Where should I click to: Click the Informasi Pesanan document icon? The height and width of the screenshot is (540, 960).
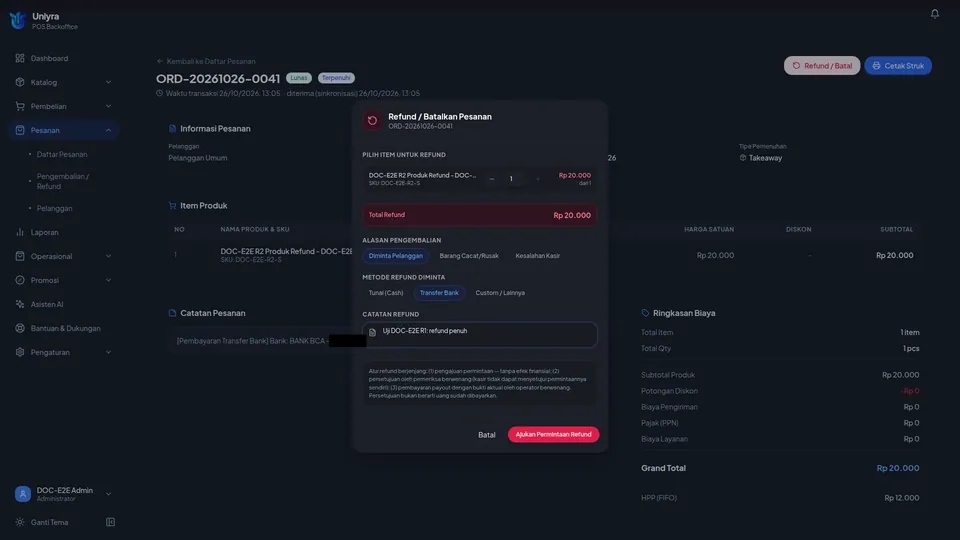click(172, 129)
